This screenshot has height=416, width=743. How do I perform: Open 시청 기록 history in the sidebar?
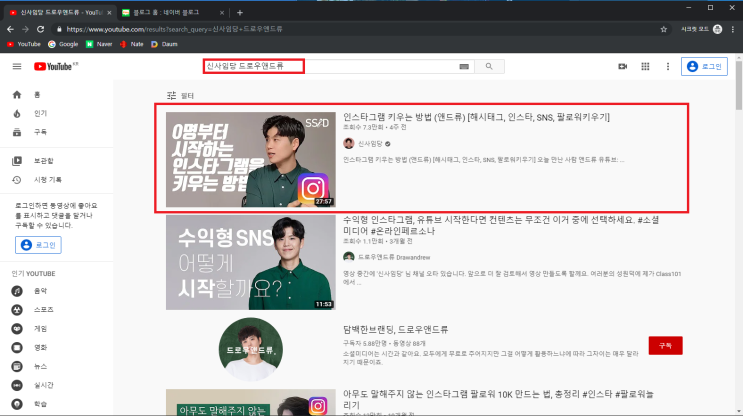tap(56, 180)
